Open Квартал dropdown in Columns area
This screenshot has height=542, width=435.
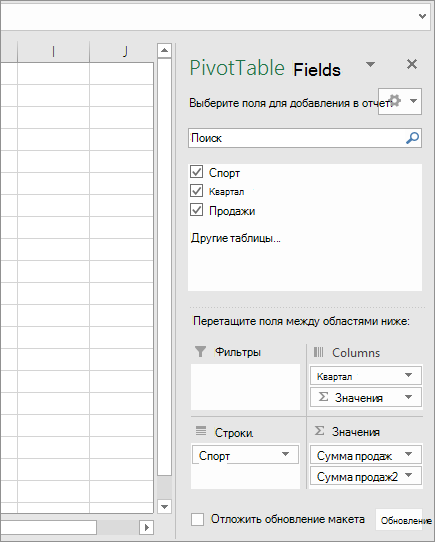408,375
